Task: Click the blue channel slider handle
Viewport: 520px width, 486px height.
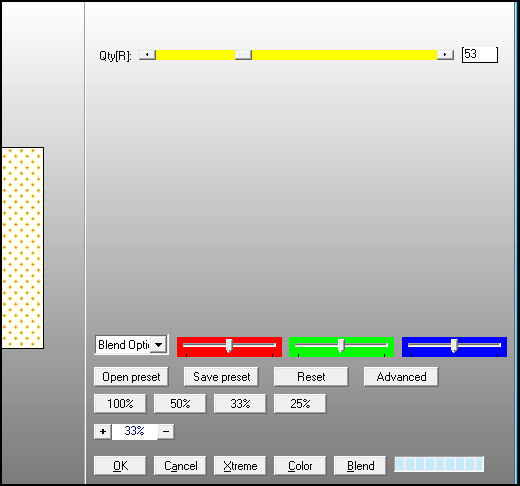Action: coord(454,346)
